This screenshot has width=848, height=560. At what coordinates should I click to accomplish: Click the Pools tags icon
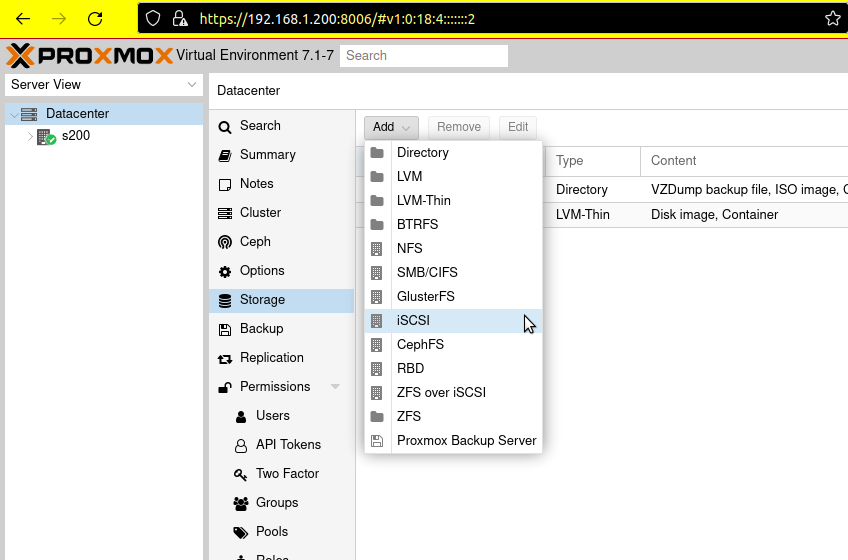[241, 532]
